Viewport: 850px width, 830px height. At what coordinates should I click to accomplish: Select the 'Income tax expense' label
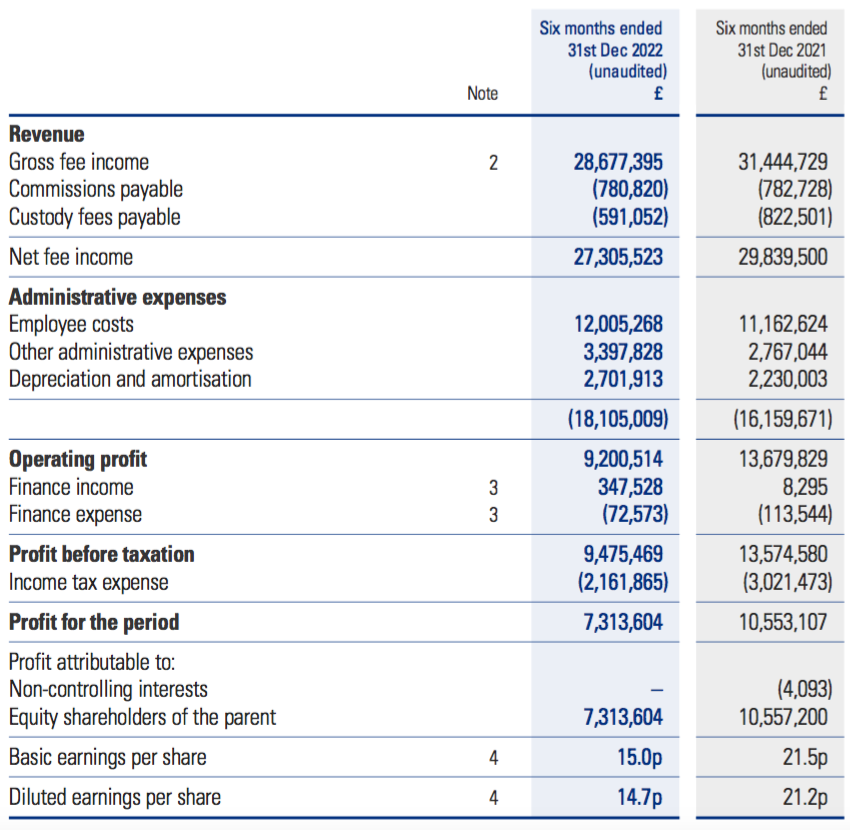click(89, 583)
